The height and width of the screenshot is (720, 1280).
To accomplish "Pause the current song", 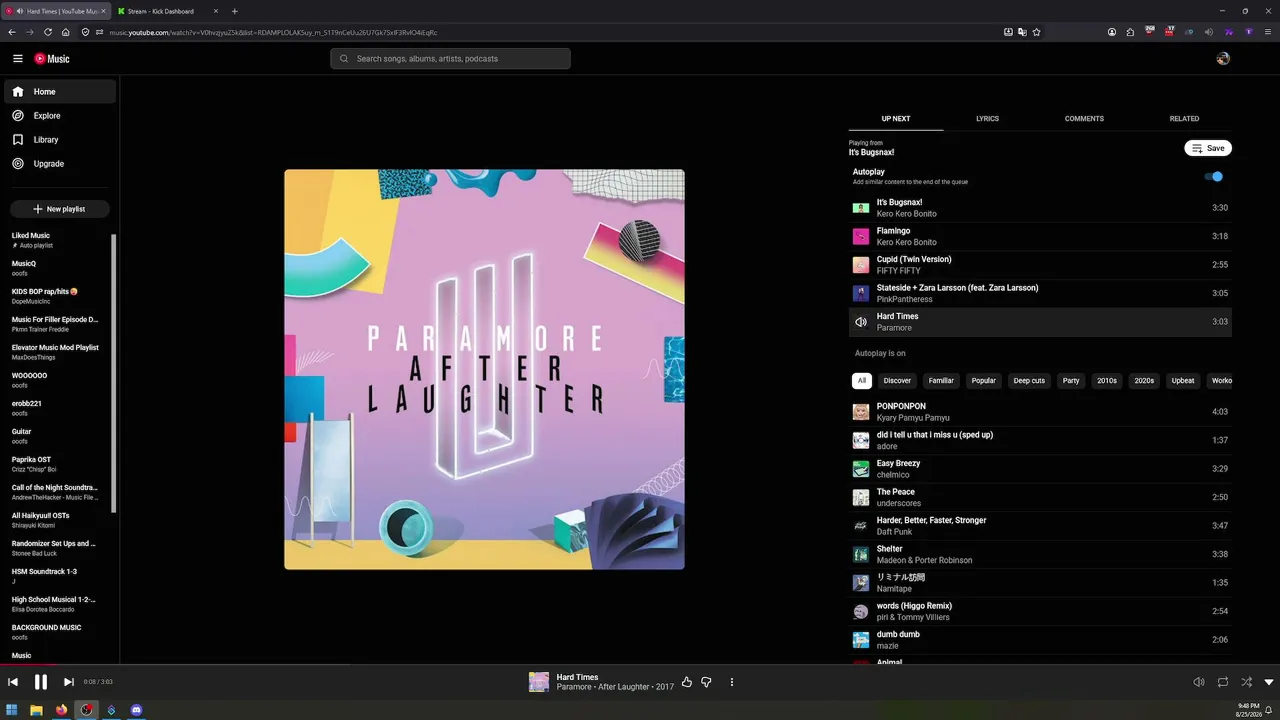I will 41,682.
